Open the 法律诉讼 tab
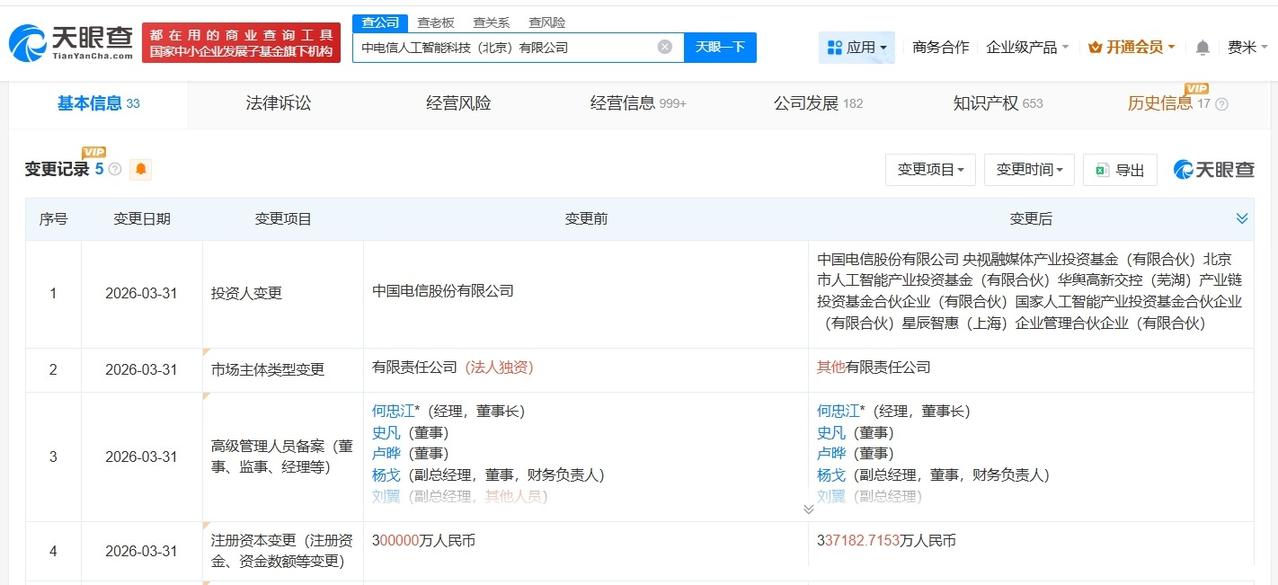Image resolution: width=1278 pixels, height=585 pixels. (x=278, y=103)
